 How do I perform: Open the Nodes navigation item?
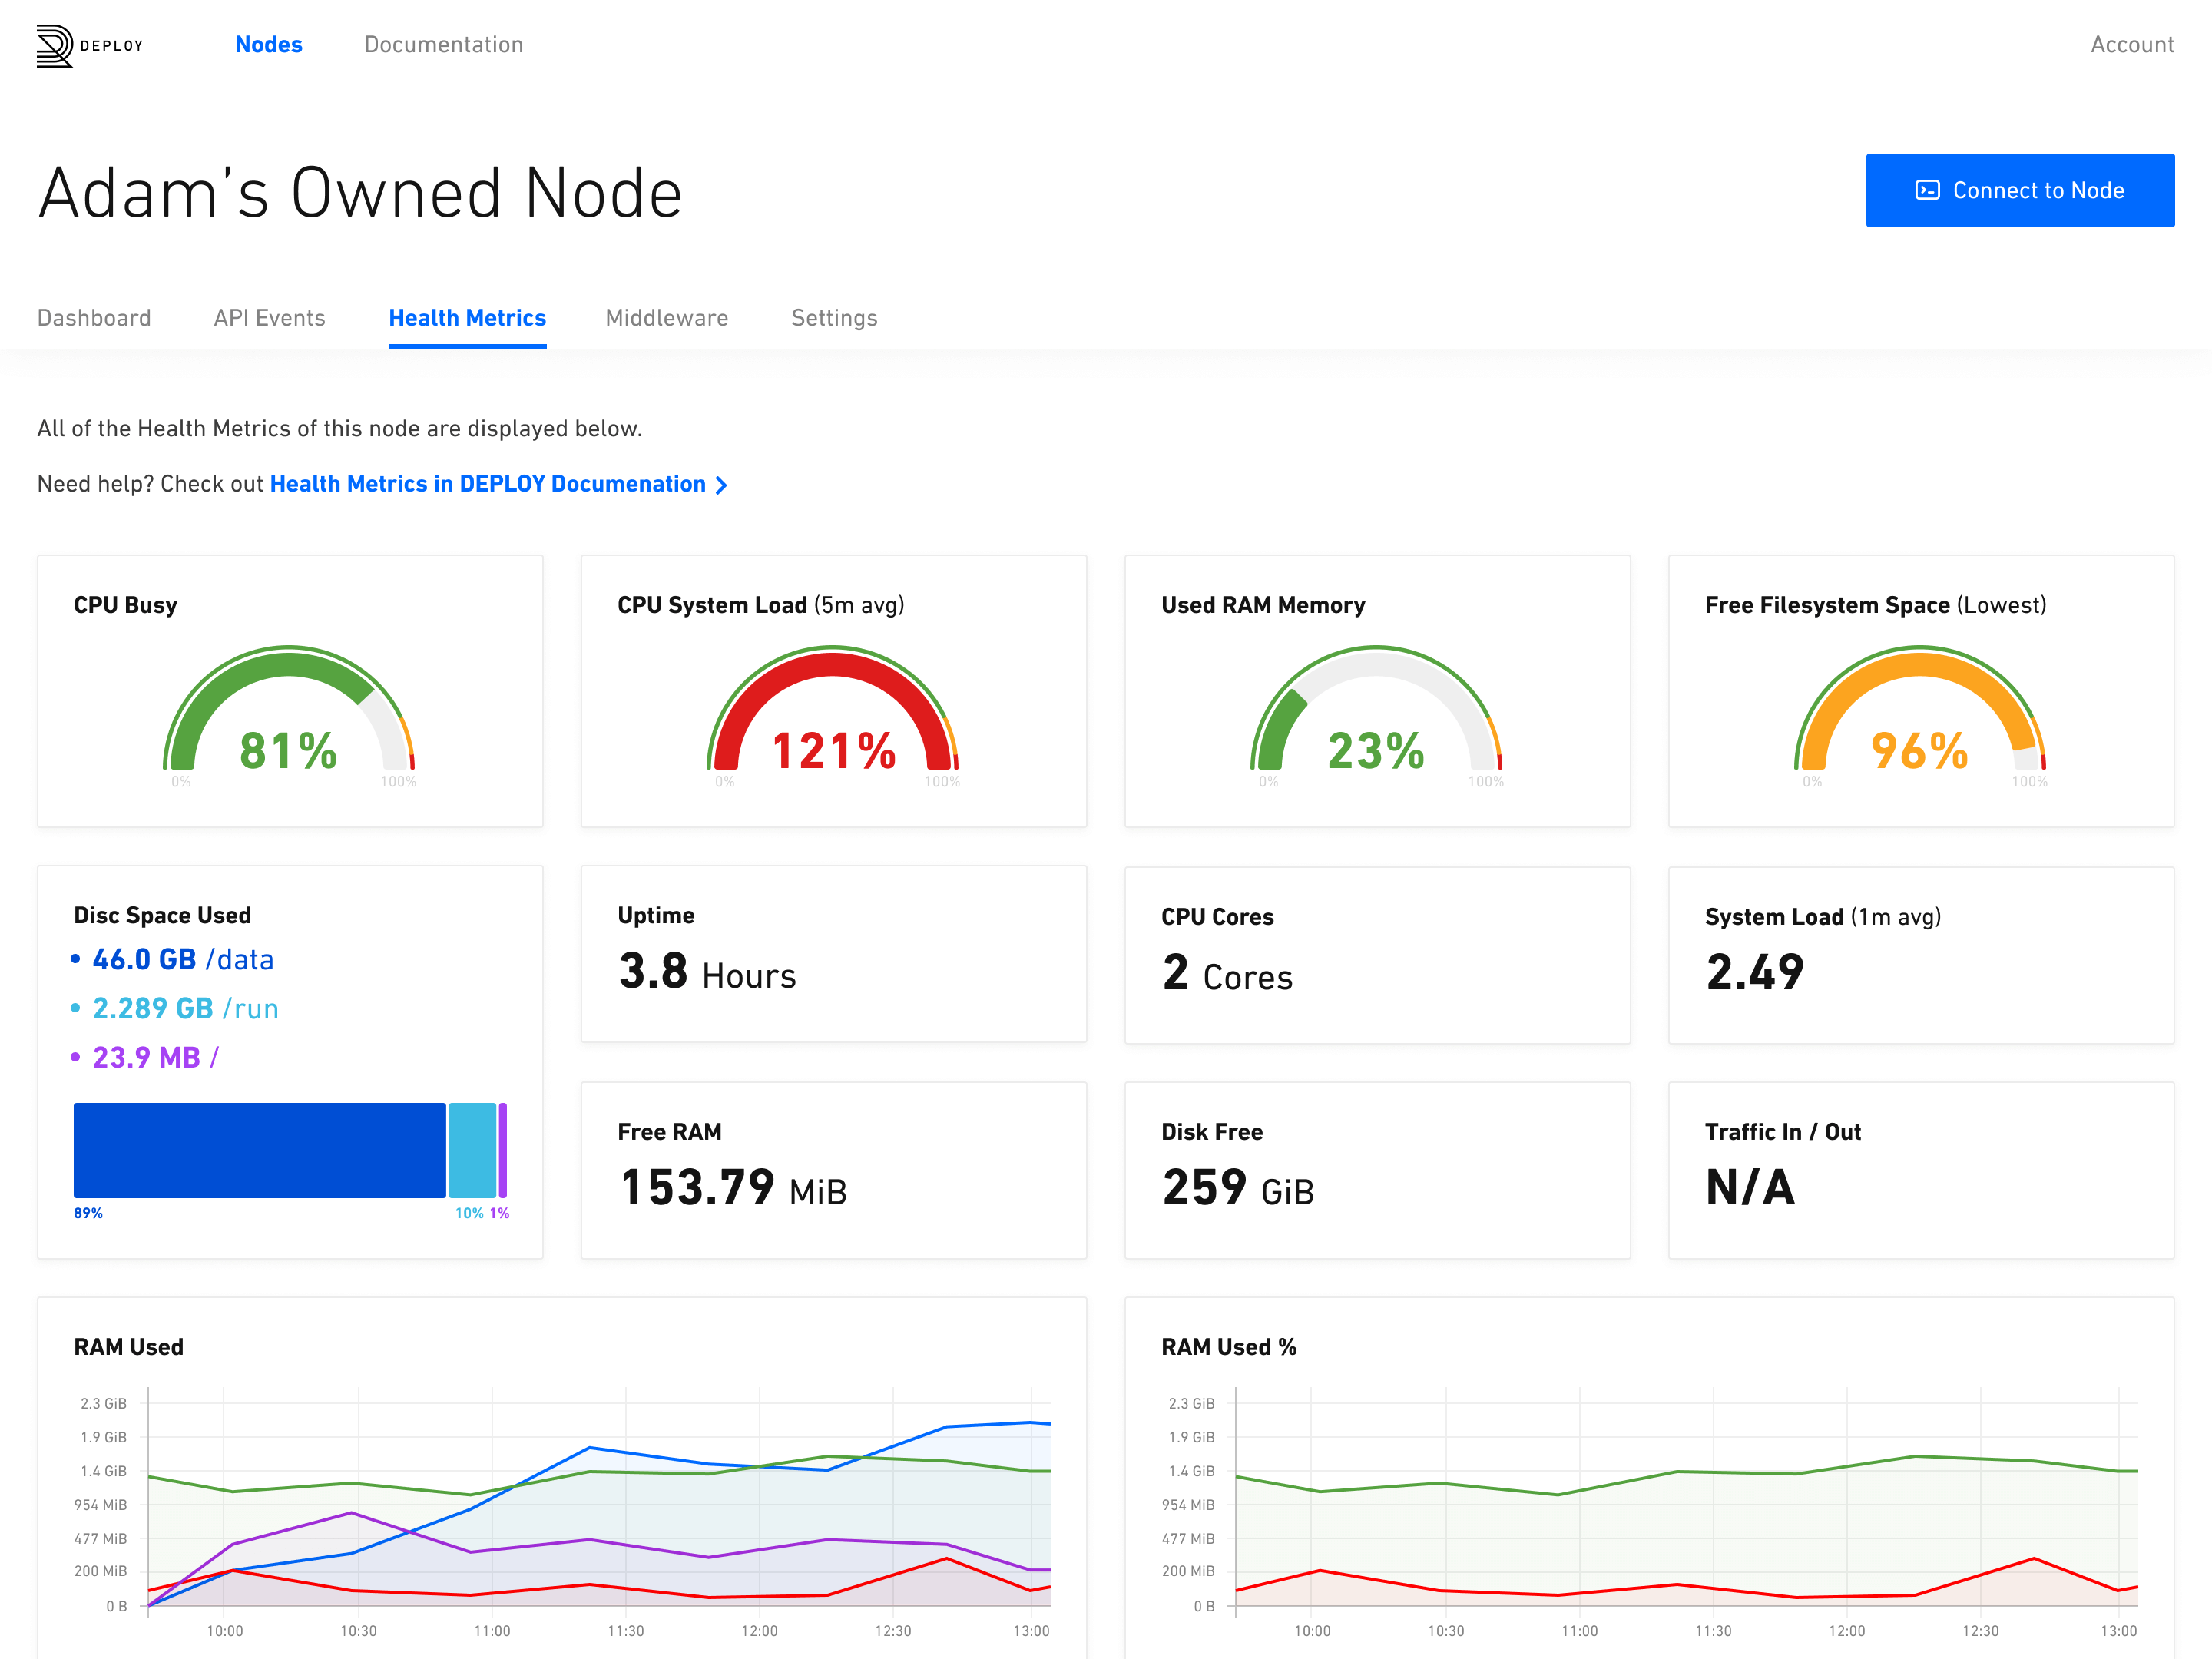(x=268, y=44)
